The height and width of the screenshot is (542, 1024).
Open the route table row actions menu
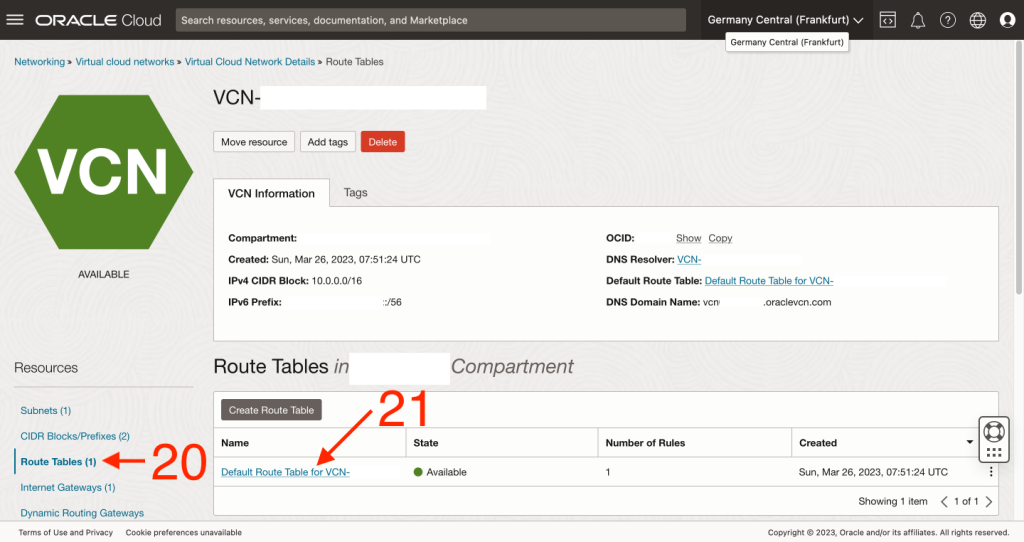pos(990,472)
